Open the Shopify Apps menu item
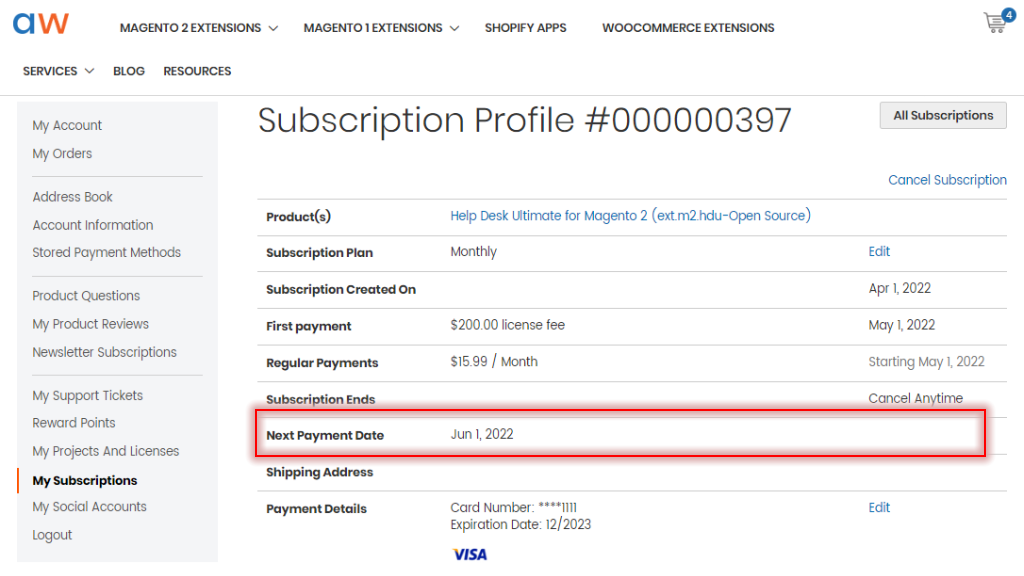This screenshot has height=576, width=1024. pyautogui.click(x=525, y=28)
